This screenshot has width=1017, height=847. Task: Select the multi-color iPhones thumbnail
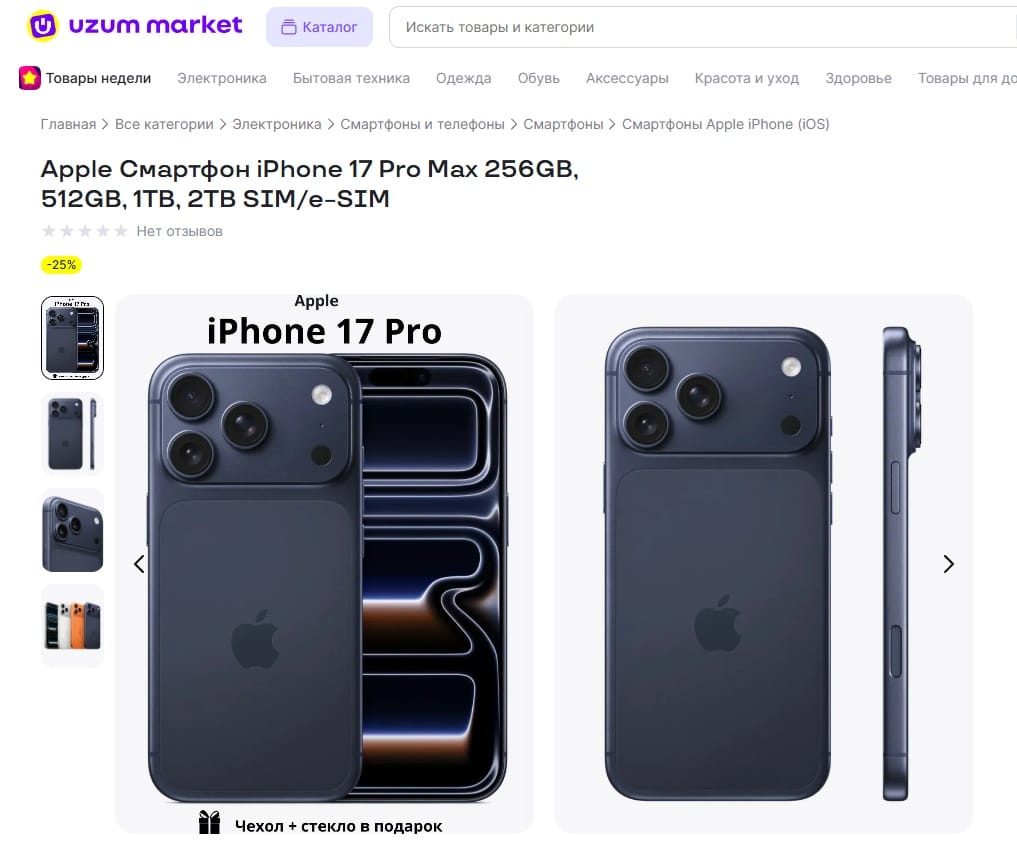coord(73,626)
